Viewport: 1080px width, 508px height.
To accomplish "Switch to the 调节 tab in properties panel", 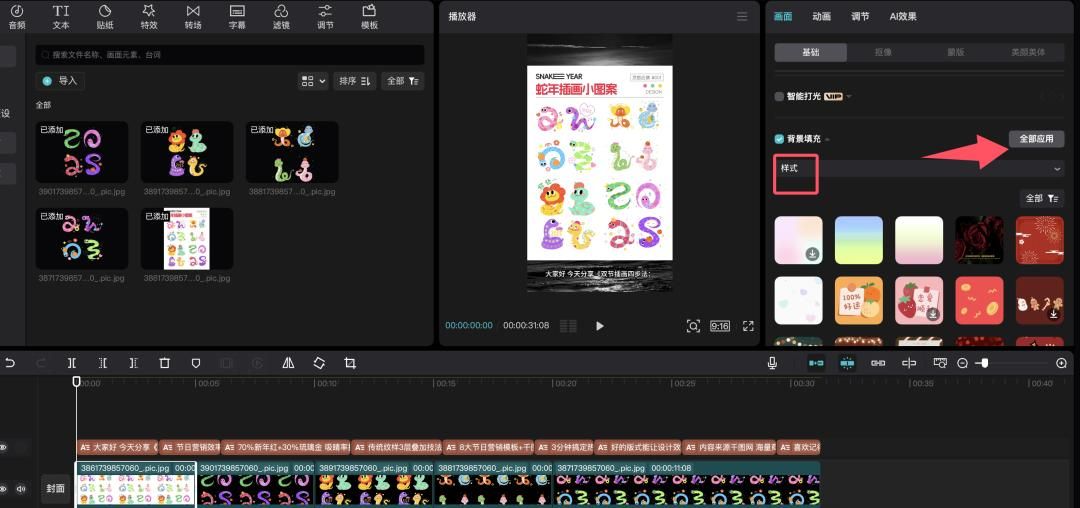I will [x=860, y=17].
